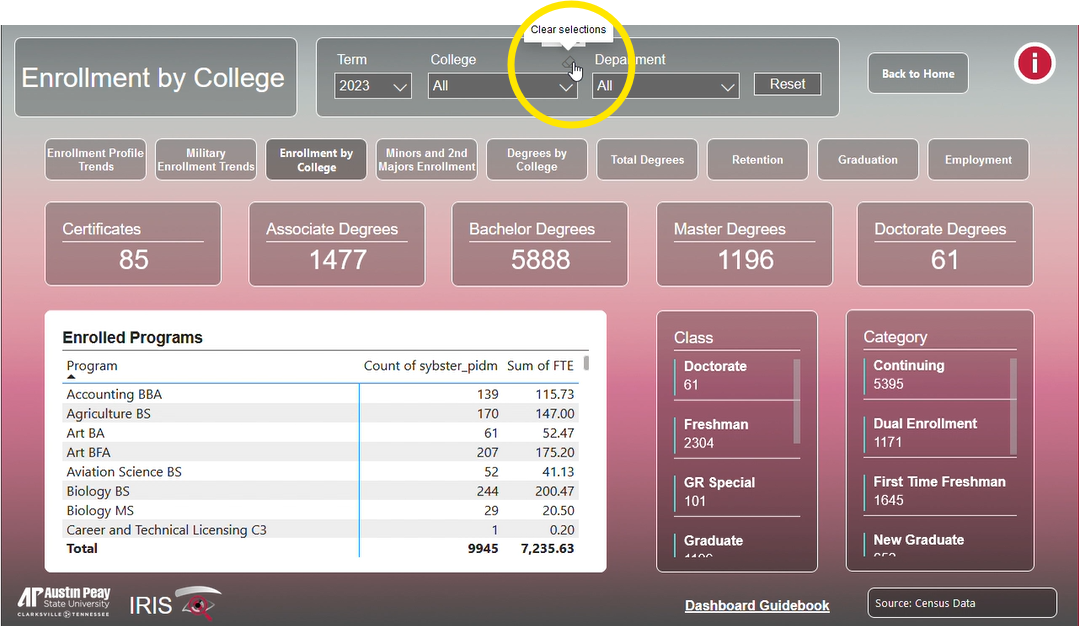Select the Freshman class filter

(x=735, y=433)
